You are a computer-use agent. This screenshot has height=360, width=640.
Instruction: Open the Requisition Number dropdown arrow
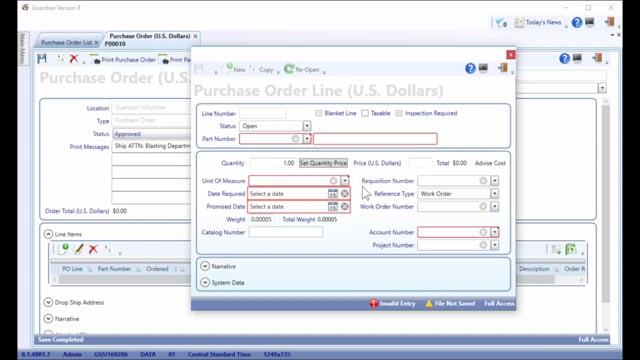(x=495, y=180)
